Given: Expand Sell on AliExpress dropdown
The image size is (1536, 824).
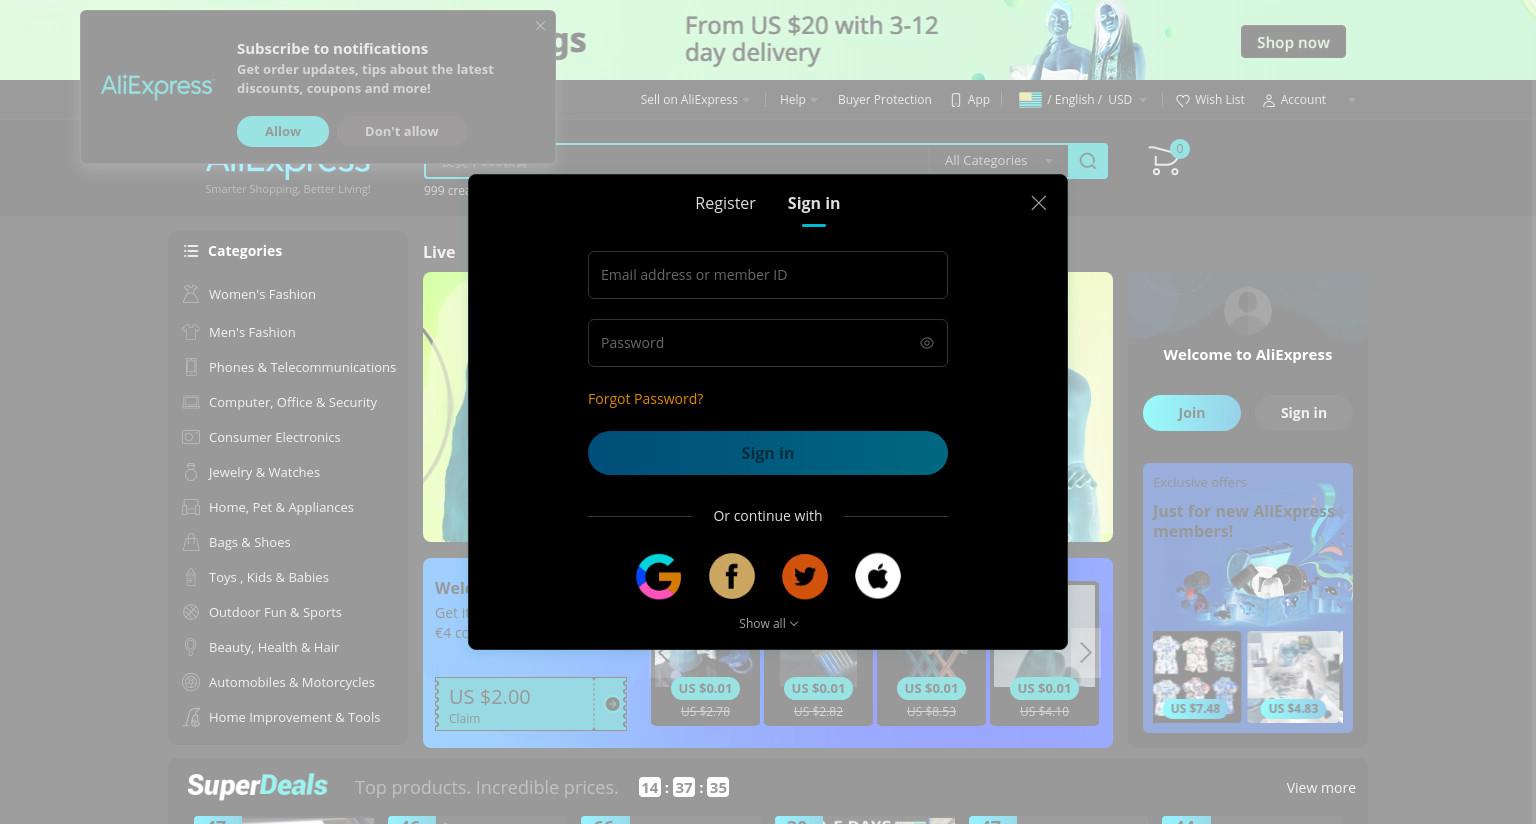Looking at the screenshot, I should (x=695, y=100).
